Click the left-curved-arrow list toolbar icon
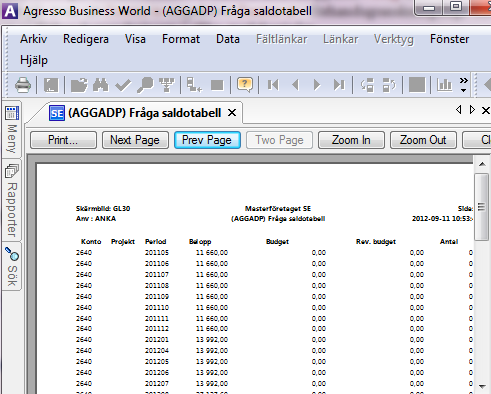Image resolution: width=491 pixels, height=394 pixels. (367, 85)
